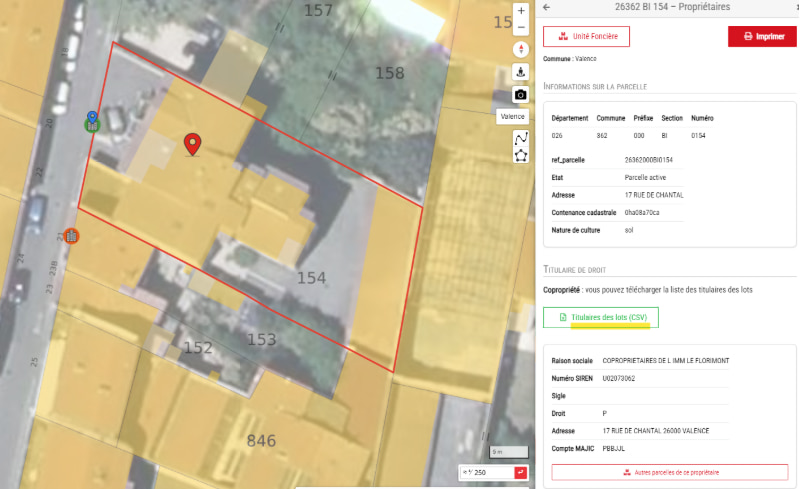Take a map snapshot with camera icon
The width and height of the screenshot is (801, 489).
pyautogui.click(x=521, y=95)
